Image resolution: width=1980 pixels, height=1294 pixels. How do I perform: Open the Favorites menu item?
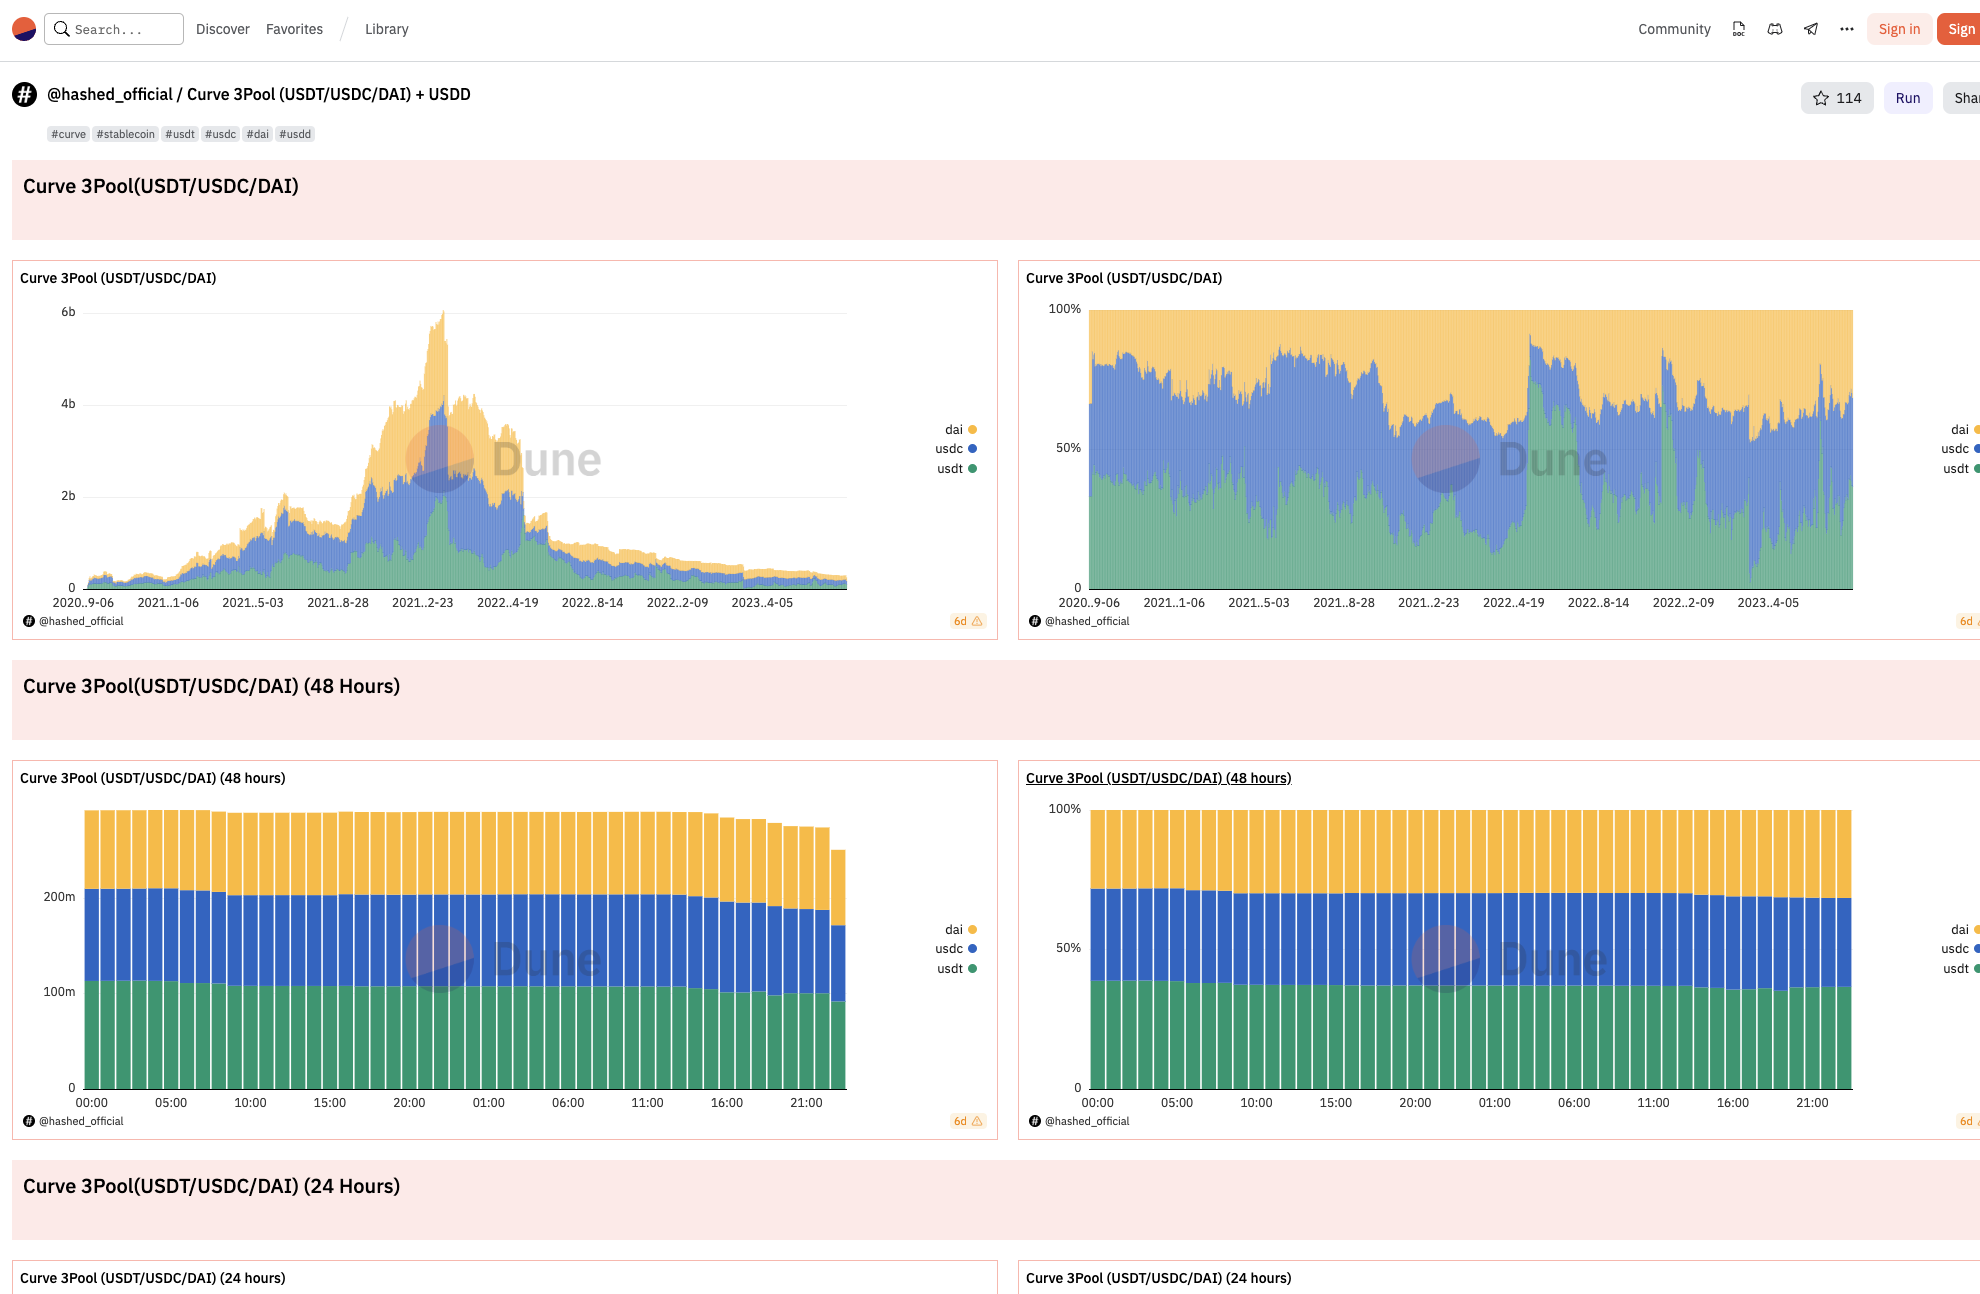point(294,29)
